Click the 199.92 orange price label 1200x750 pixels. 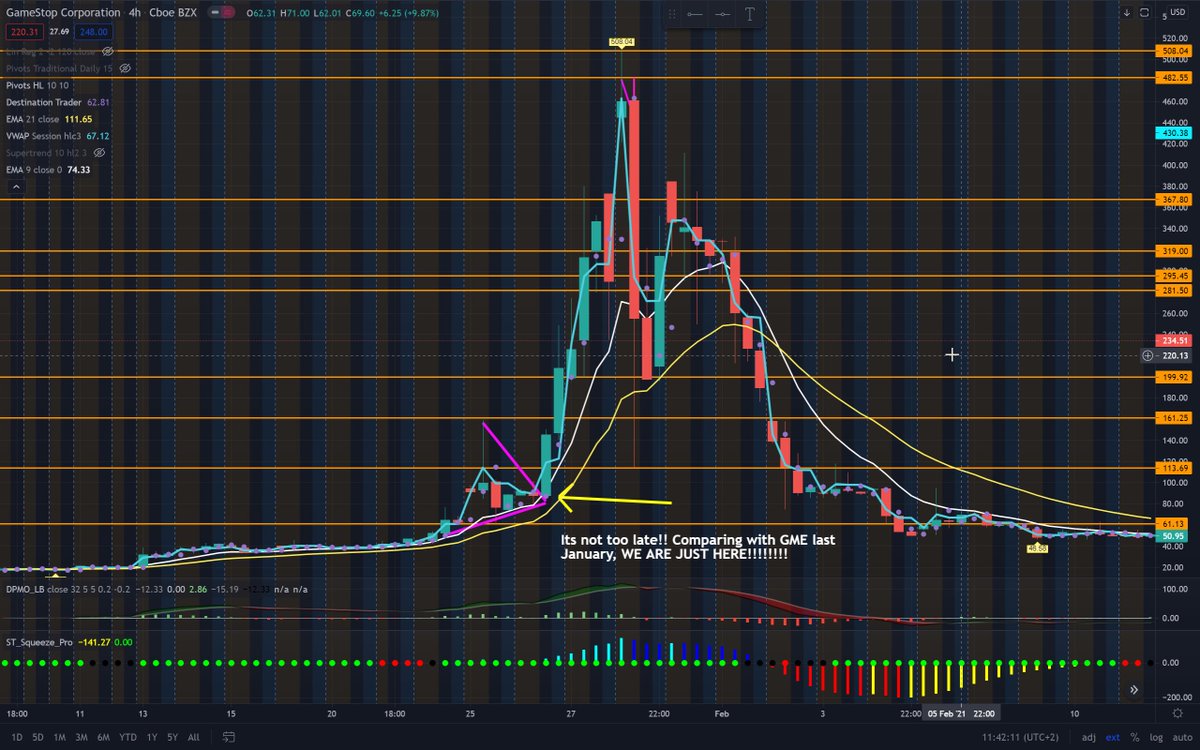pos(1174,377)
